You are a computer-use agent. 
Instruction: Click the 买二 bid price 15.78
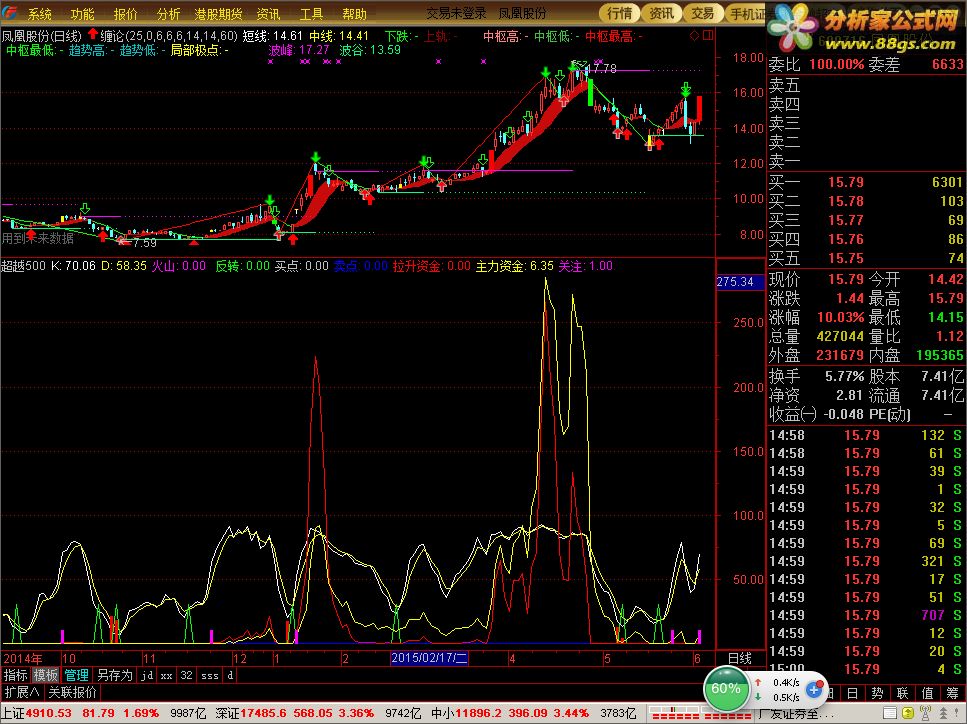(846, 201)
